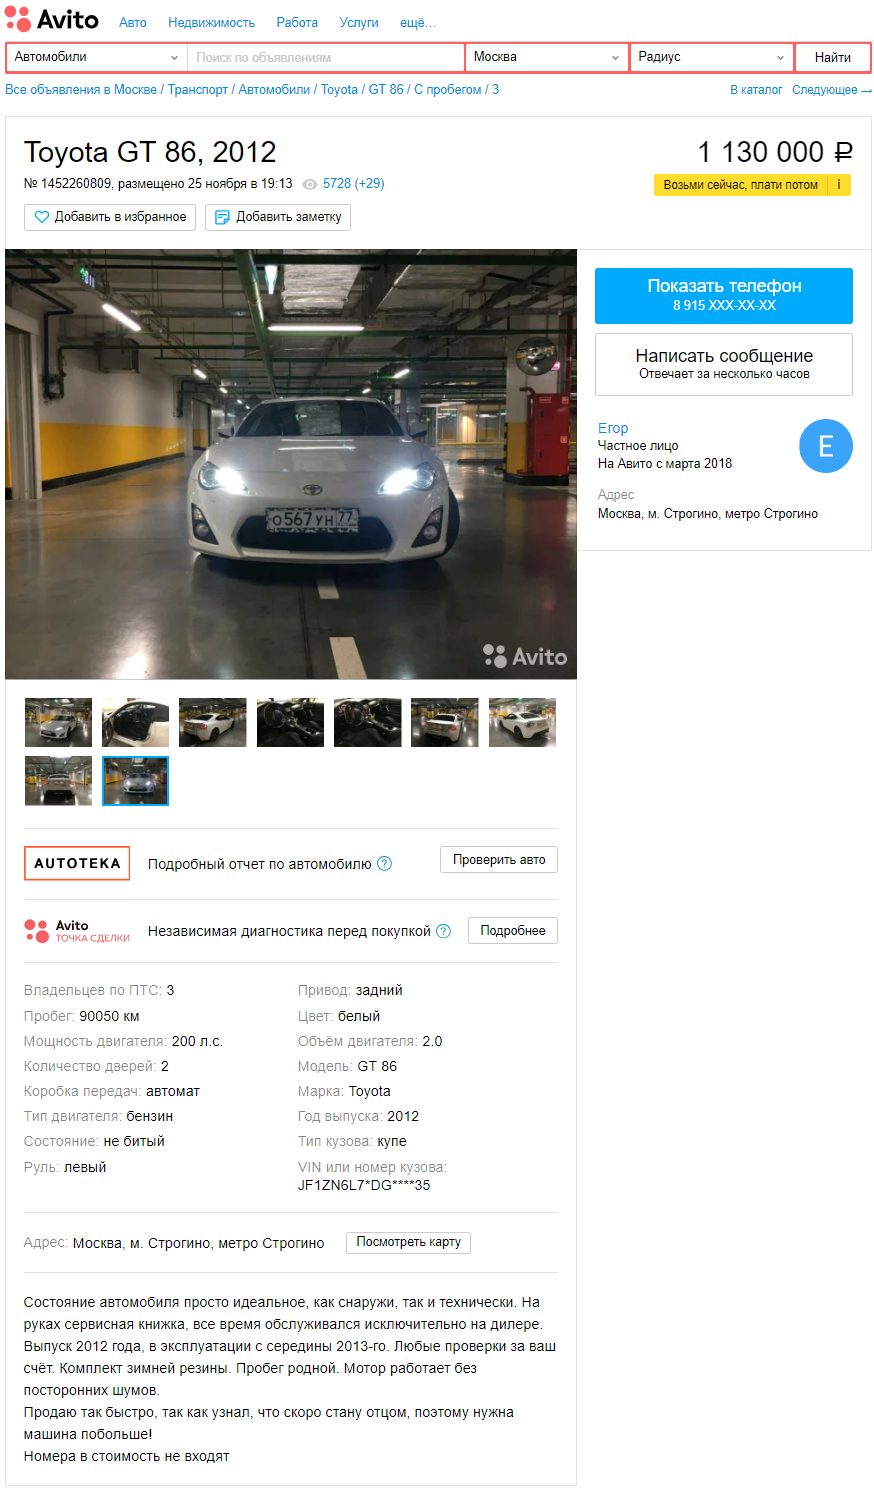Click the info icon on Возьми сейчас badge
This screenshot has height=1492, width=874.
839,185
